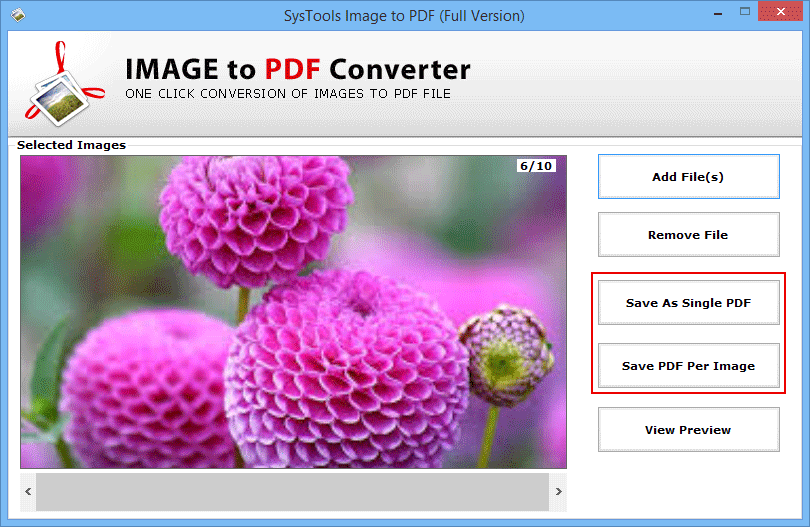
Task: Click the ONE CLICK CONVERSION tagline
Action: coord(288,94)
